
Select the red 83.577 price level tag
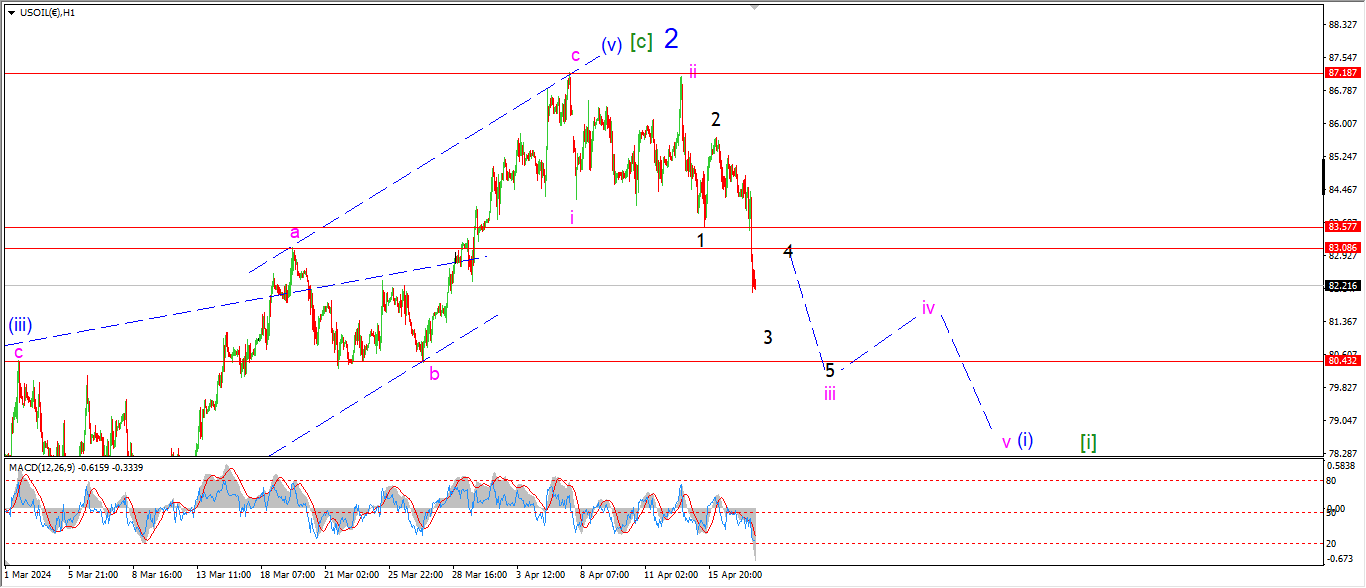(1341, 226)
